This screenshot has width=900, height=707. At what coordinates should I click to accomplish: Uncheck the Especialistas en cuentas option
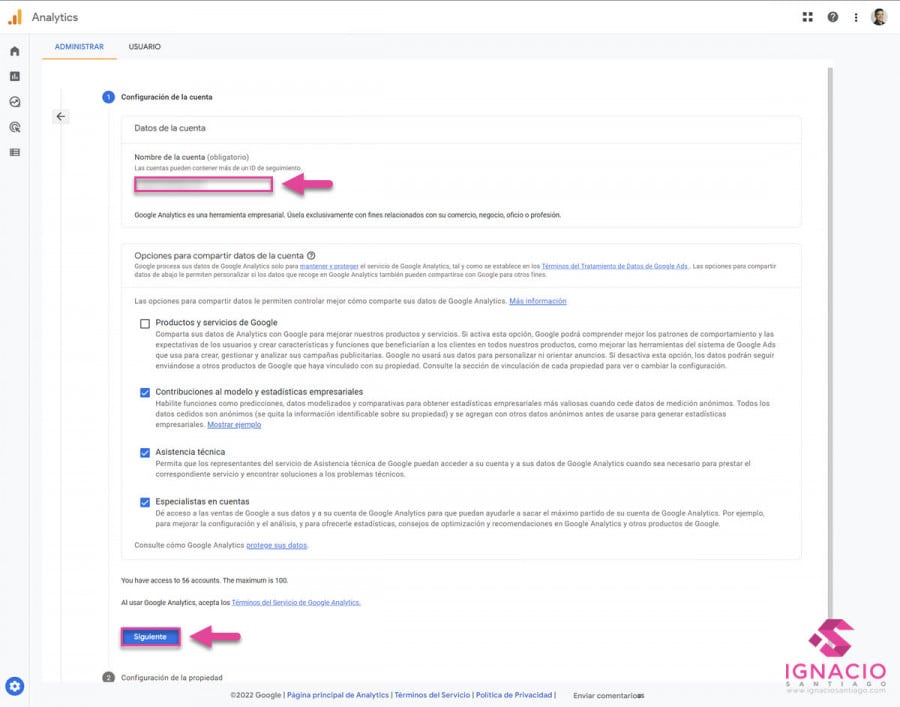pos(144,502)
